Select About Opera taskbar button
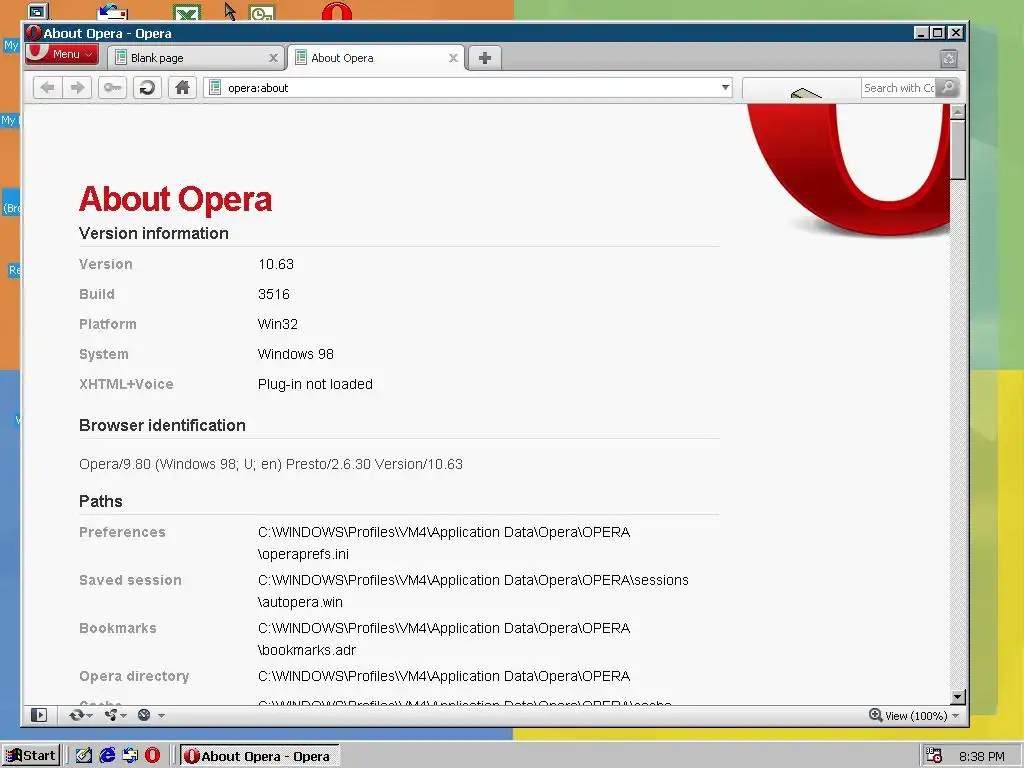1024x768 pixels. click(259, 756)
